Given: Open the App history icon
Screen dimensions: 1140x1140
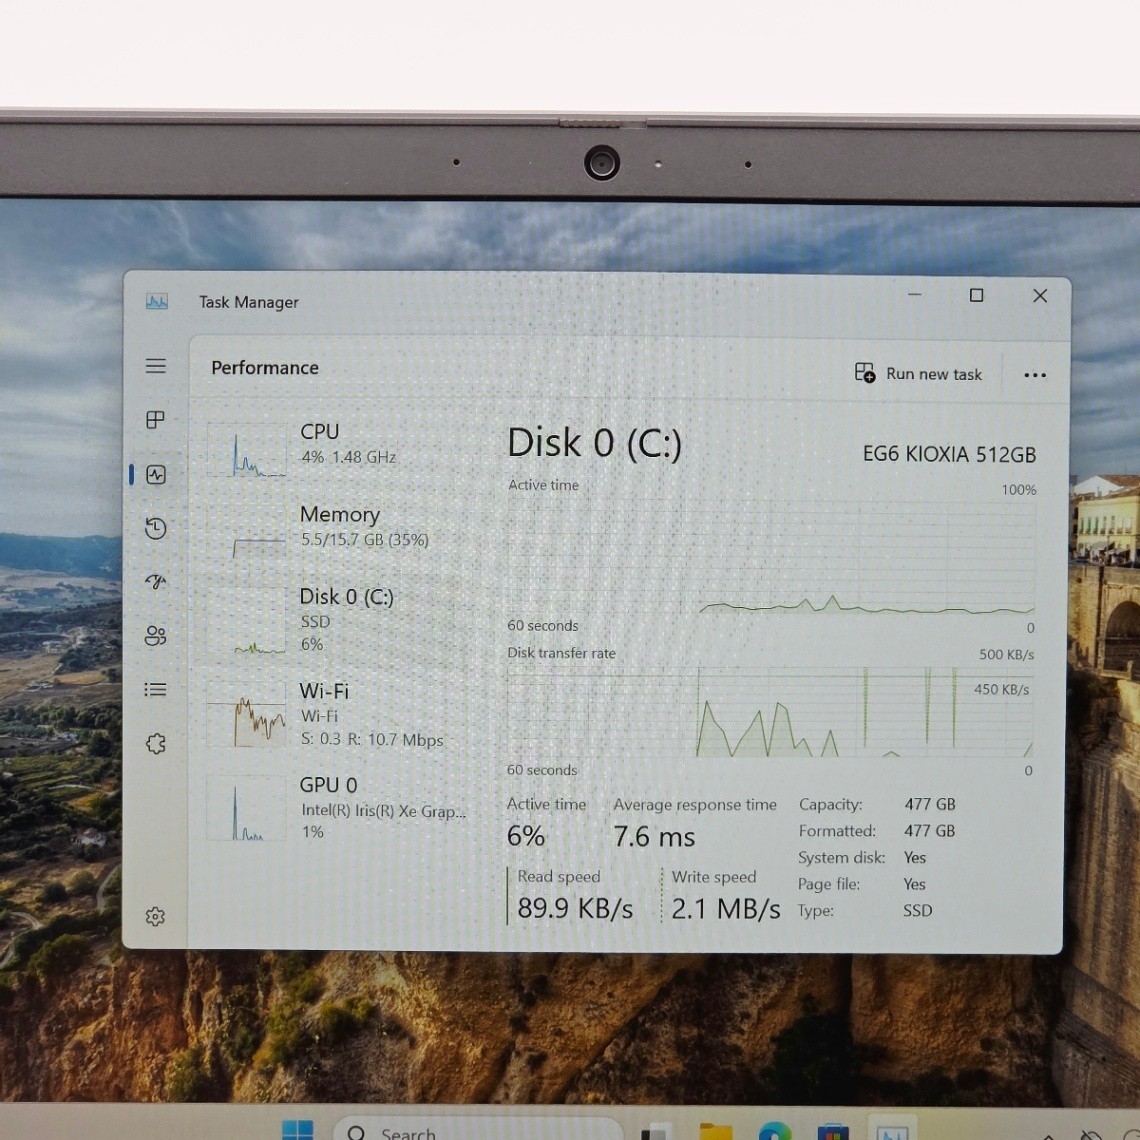Looking at the screenshot, I should click(156, 528).
